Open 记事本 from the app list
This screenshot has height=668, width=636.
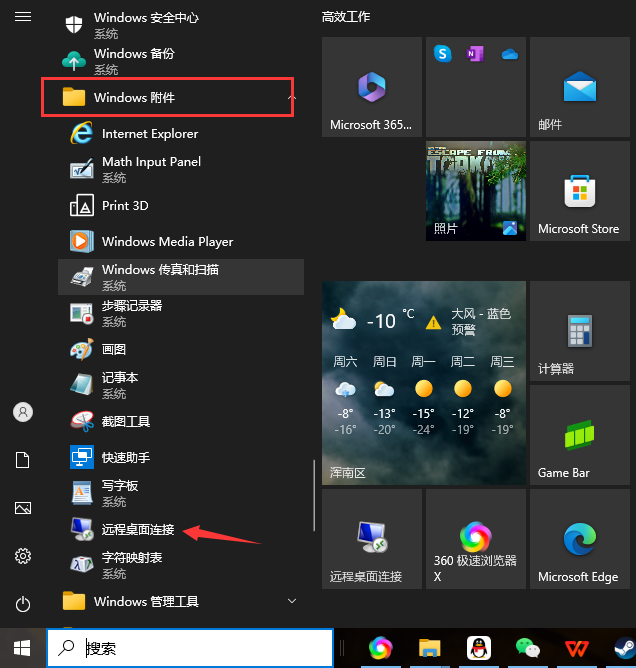click(x=120, y=378)
